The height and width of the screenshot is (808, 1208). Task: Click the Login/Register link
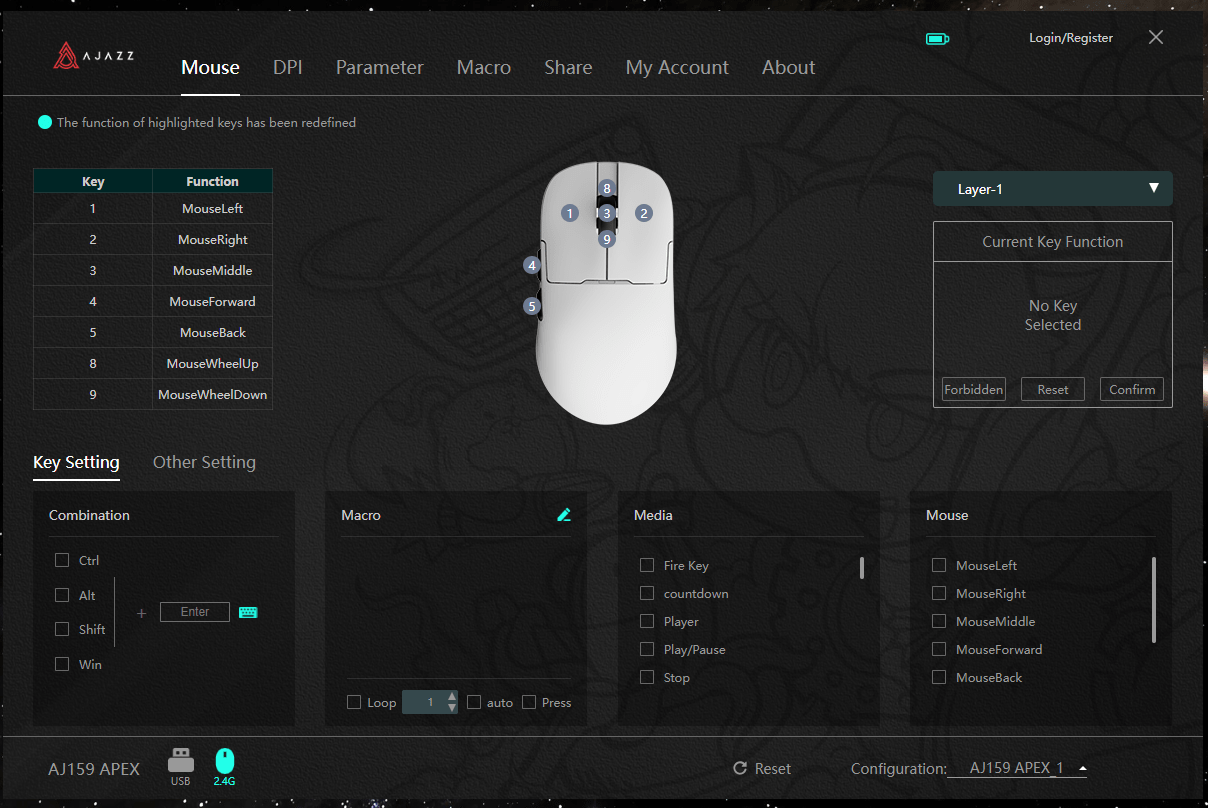[x=1070, y=38]
